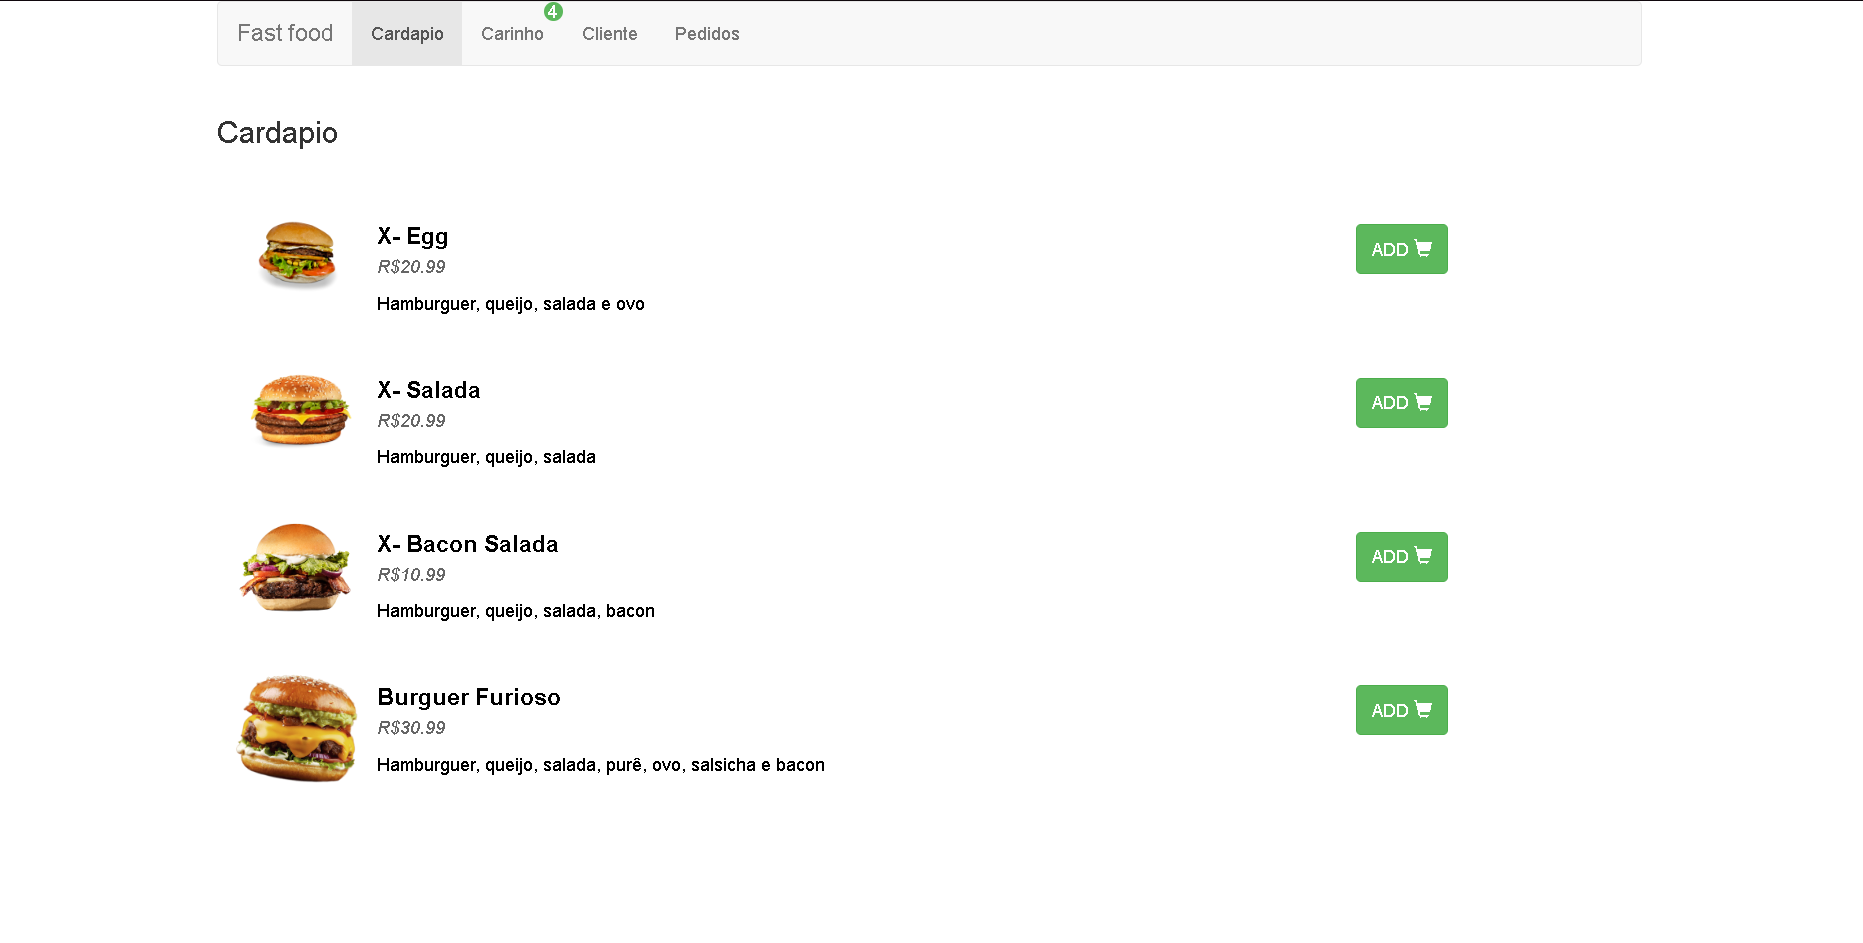The width and height of the screenshot is (1863, 943).
Task: Click the X- Egg price R$20.99
Action: pyautogui.click(x=411, y=267)
